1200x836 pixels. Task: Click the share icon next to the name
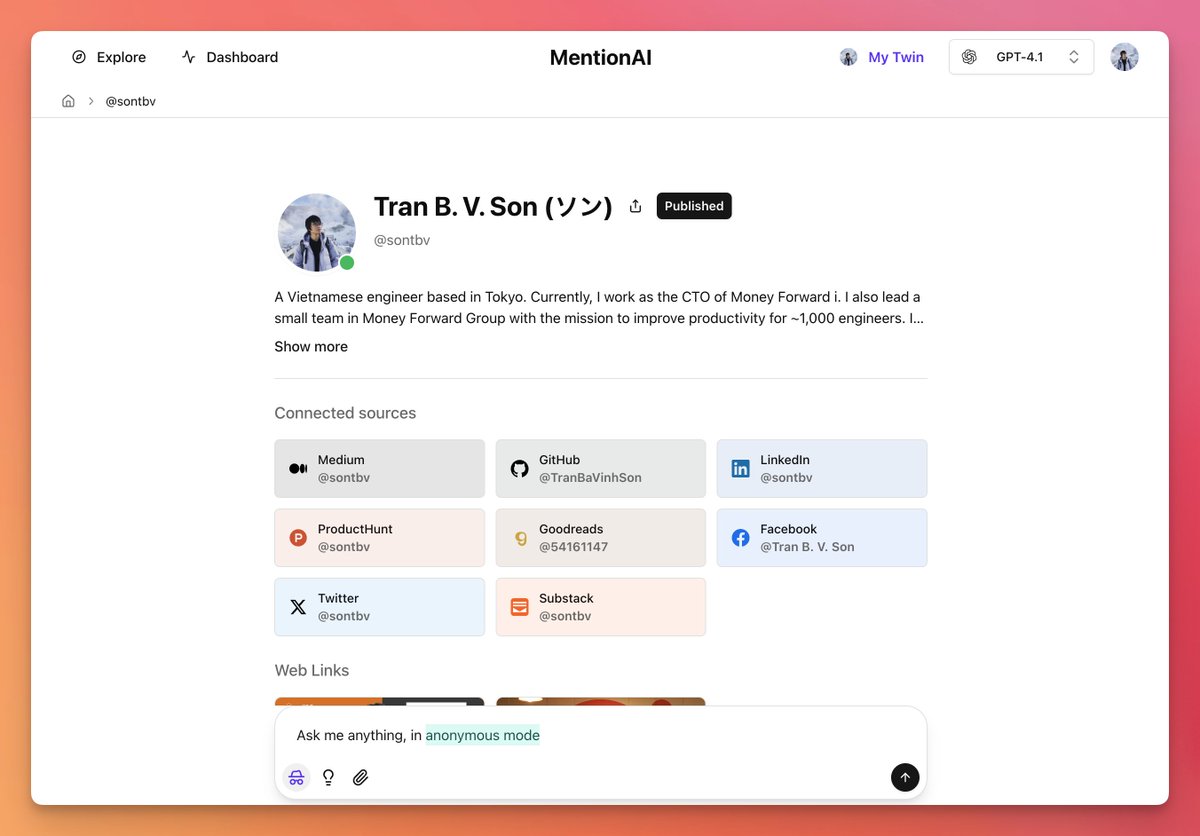pos(635,206)
